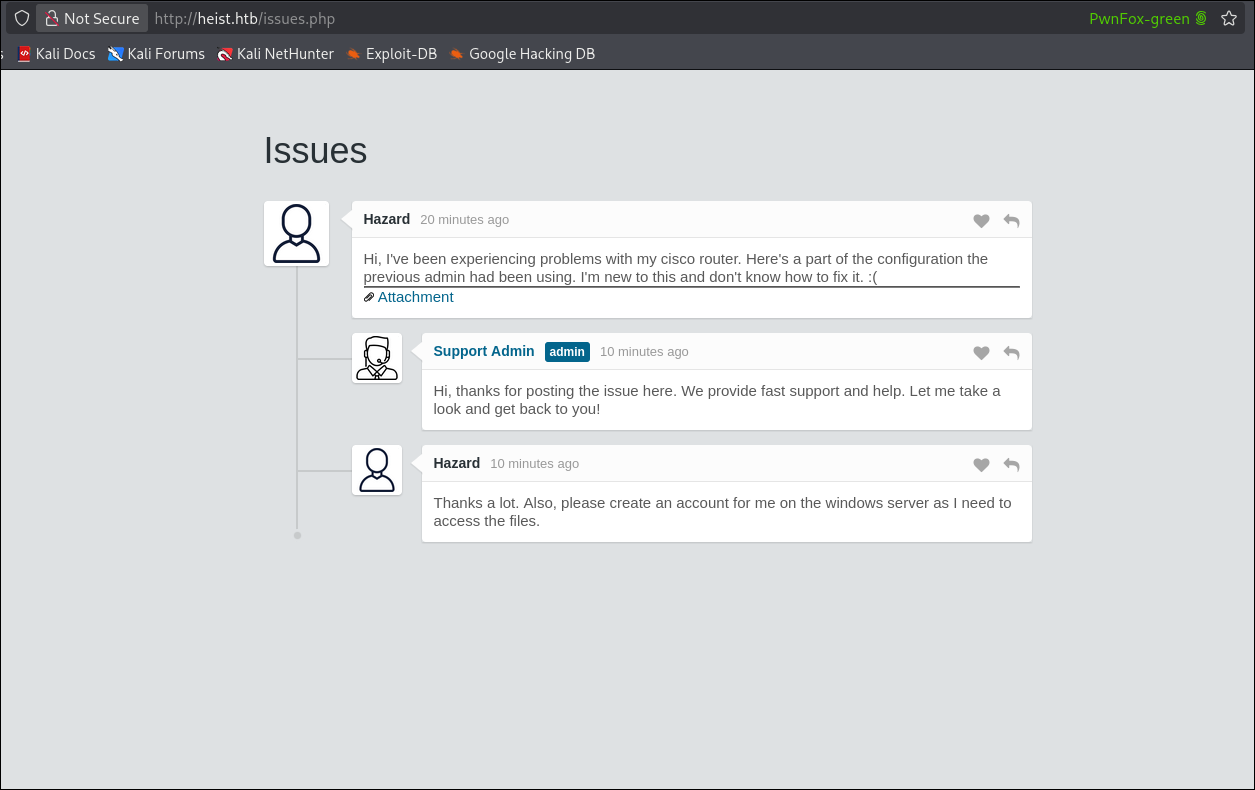The height and width of the screenshot is (790, 1255).
Task: Show Not Secure connection details
Action: pyautogui.click(x=92, y=18)
